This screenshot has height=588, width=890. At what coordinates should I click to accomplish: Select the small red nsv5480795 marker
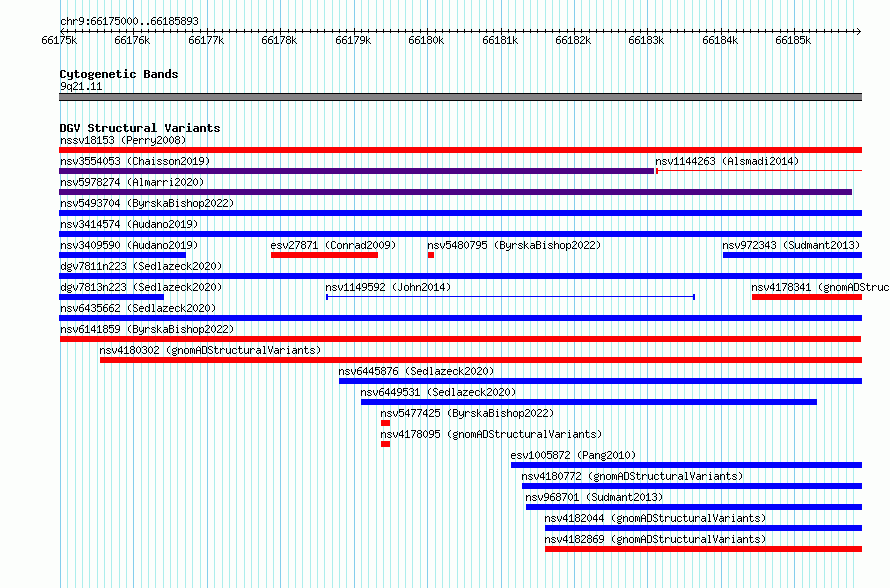431,255
